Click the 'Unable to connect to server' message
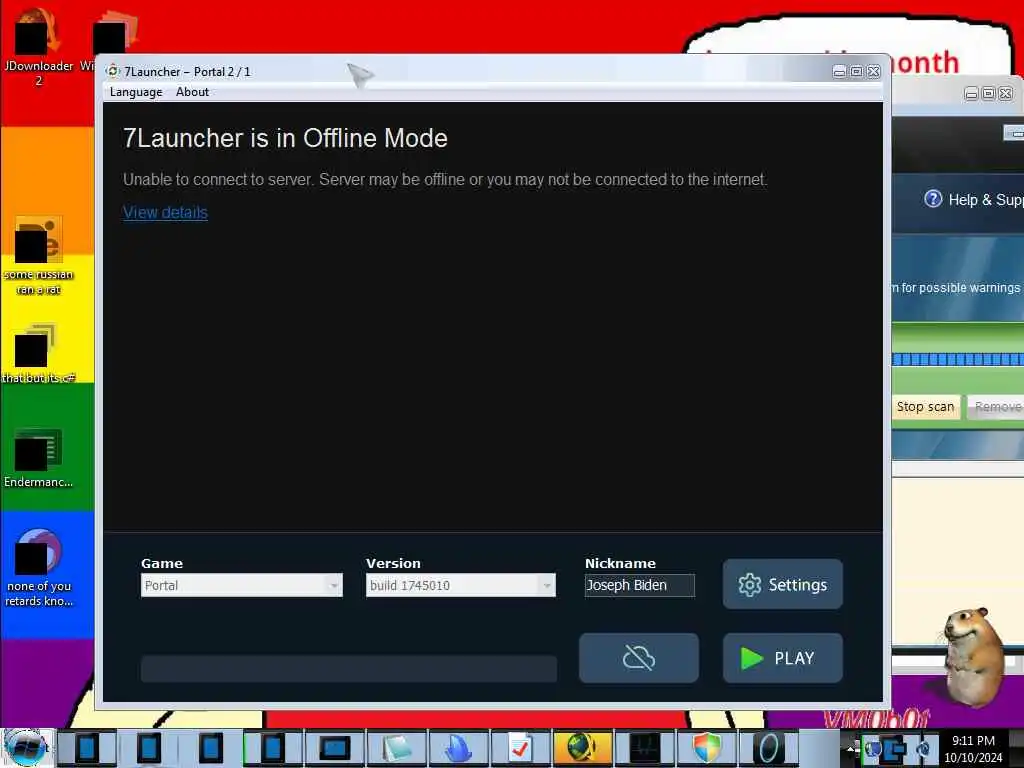The height and width of the screenshot is (768, 1024). coord(445,180)
